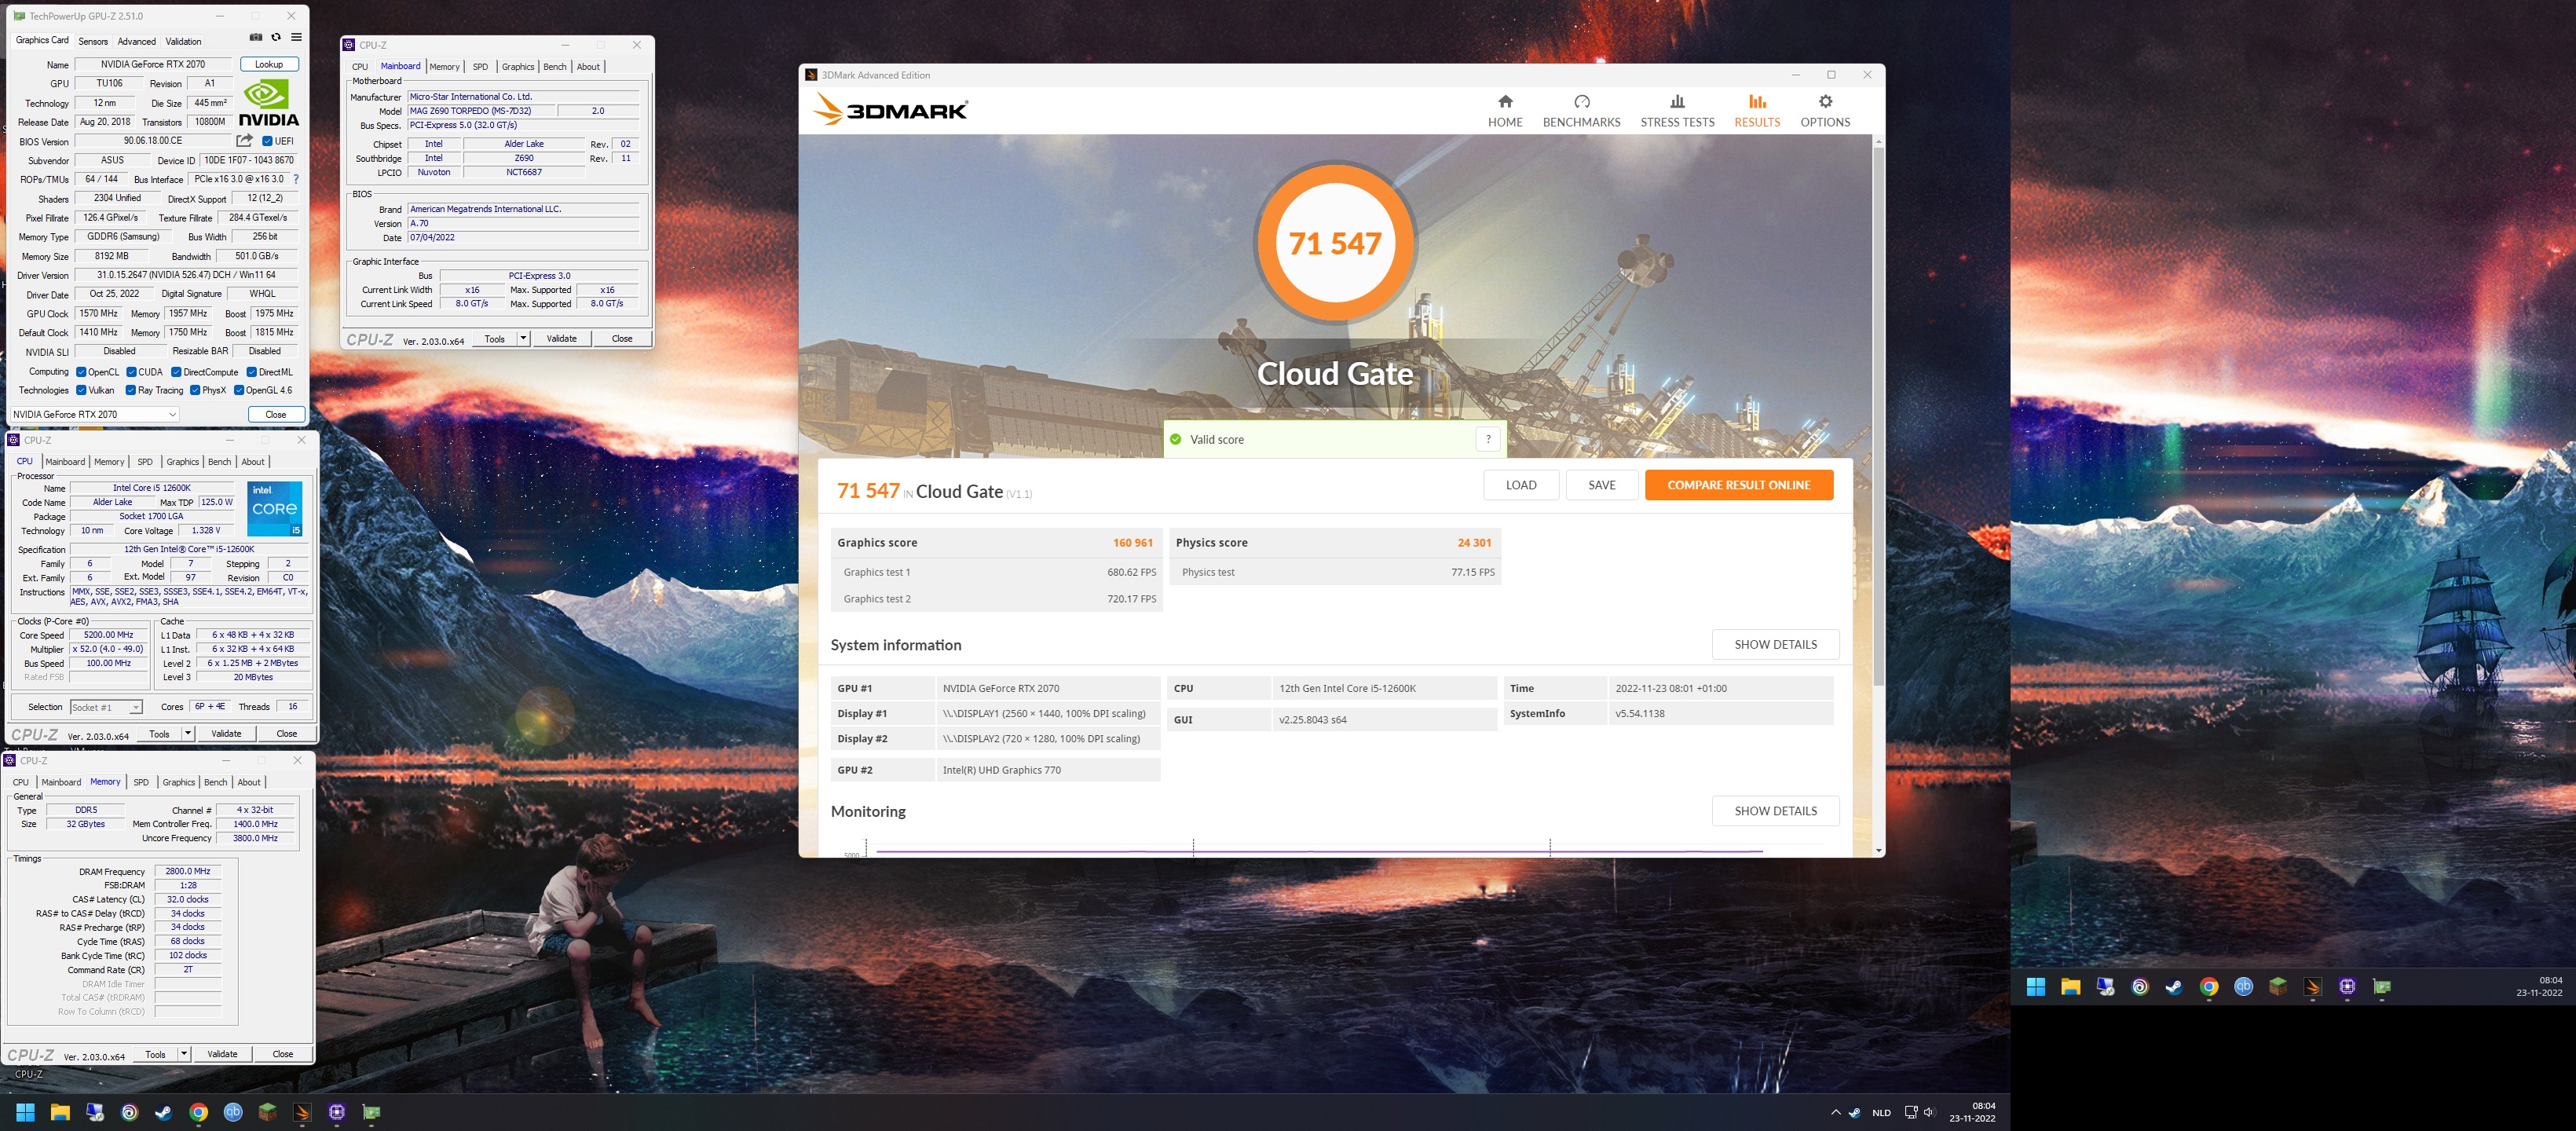This screenshot has height=1131, width=2576.
Task: Open RESULTS in 3DMark
Action: click(x=1757, y=111)
